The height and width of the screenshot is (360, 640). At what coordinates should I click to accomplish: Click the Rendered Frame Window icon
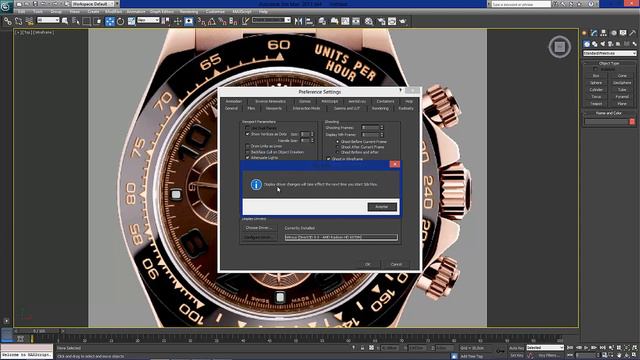coord(392,21)
